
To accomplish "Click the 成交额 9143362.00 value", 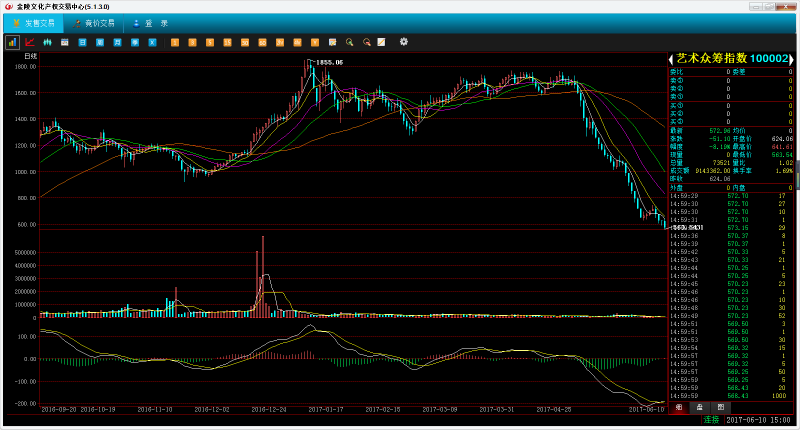I will (x=713, y=171).
